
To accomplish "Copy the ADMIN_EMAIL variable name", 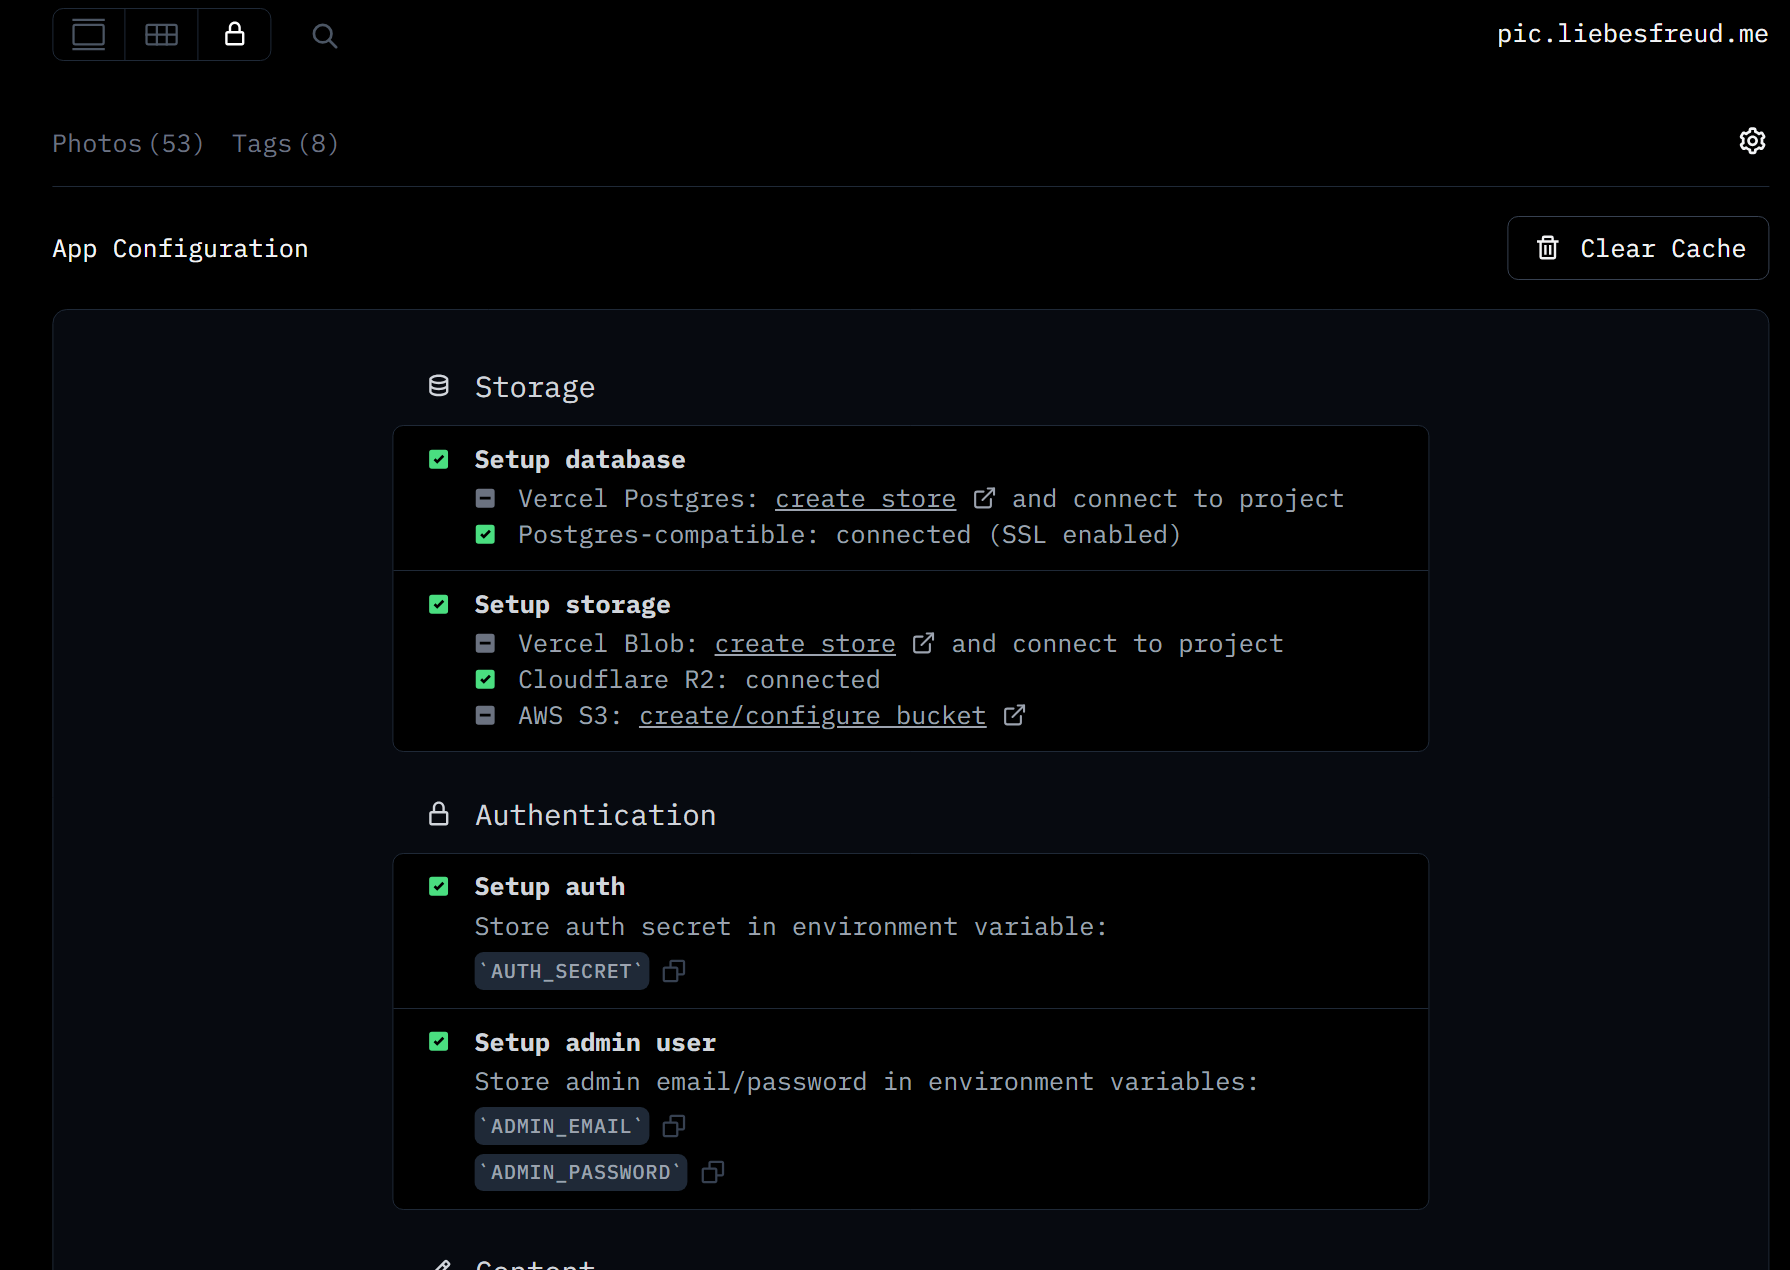I will coord(674,1126).
